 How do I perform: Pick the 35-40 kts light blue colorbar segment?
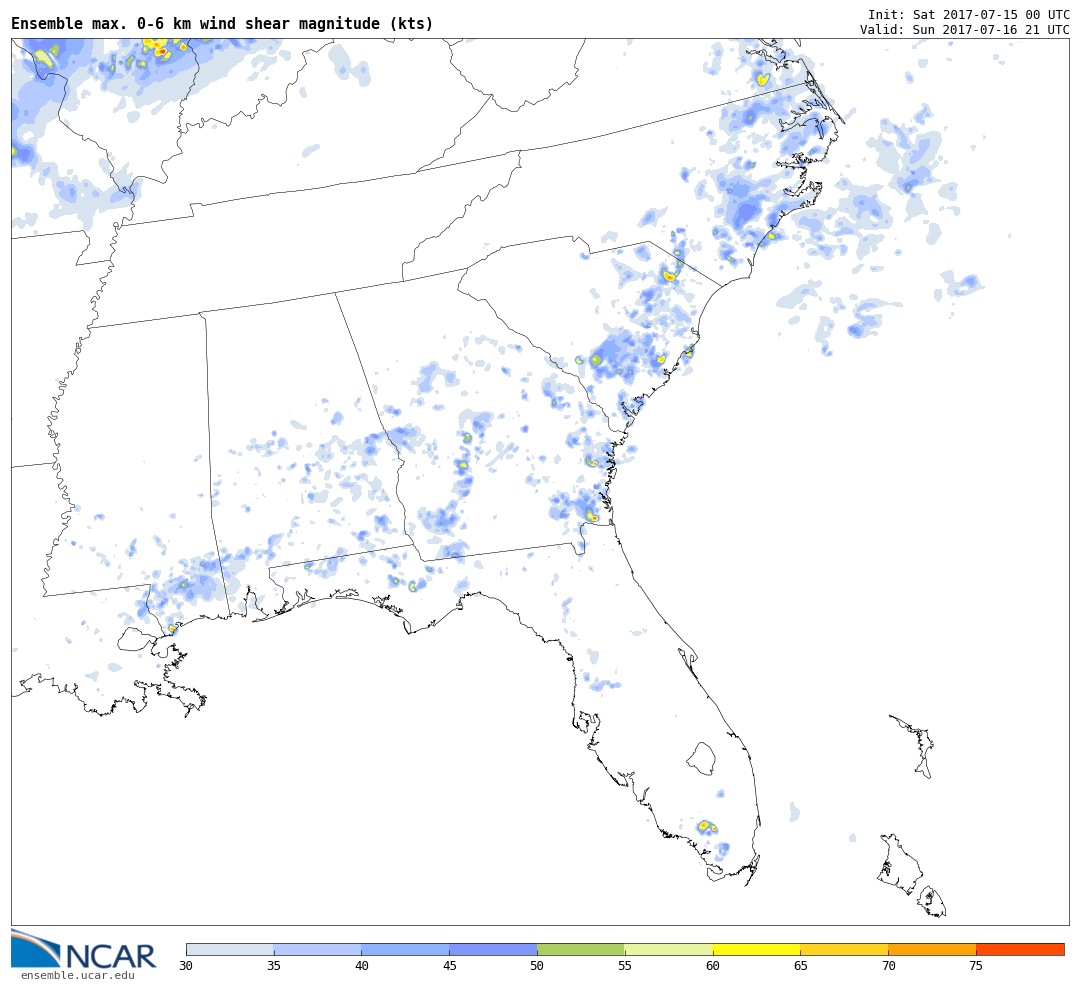click(318, 949)
